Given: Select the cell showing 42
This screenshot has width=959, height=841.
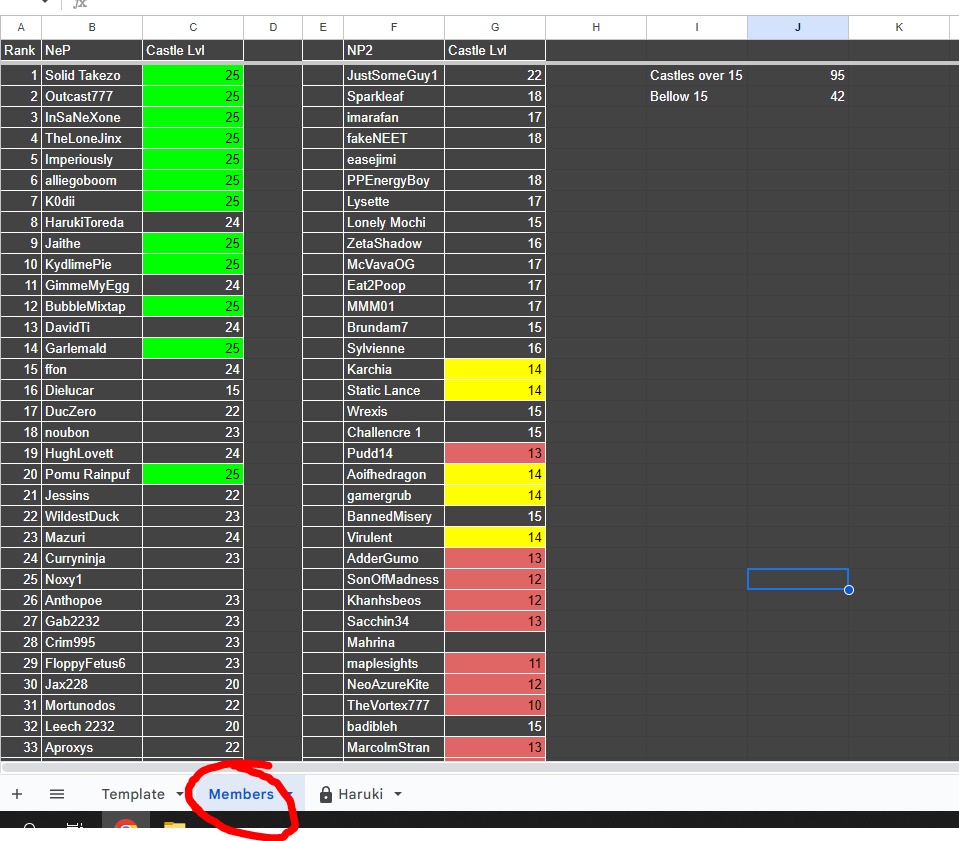Looking at the screenshot, I should pos(798,97).
